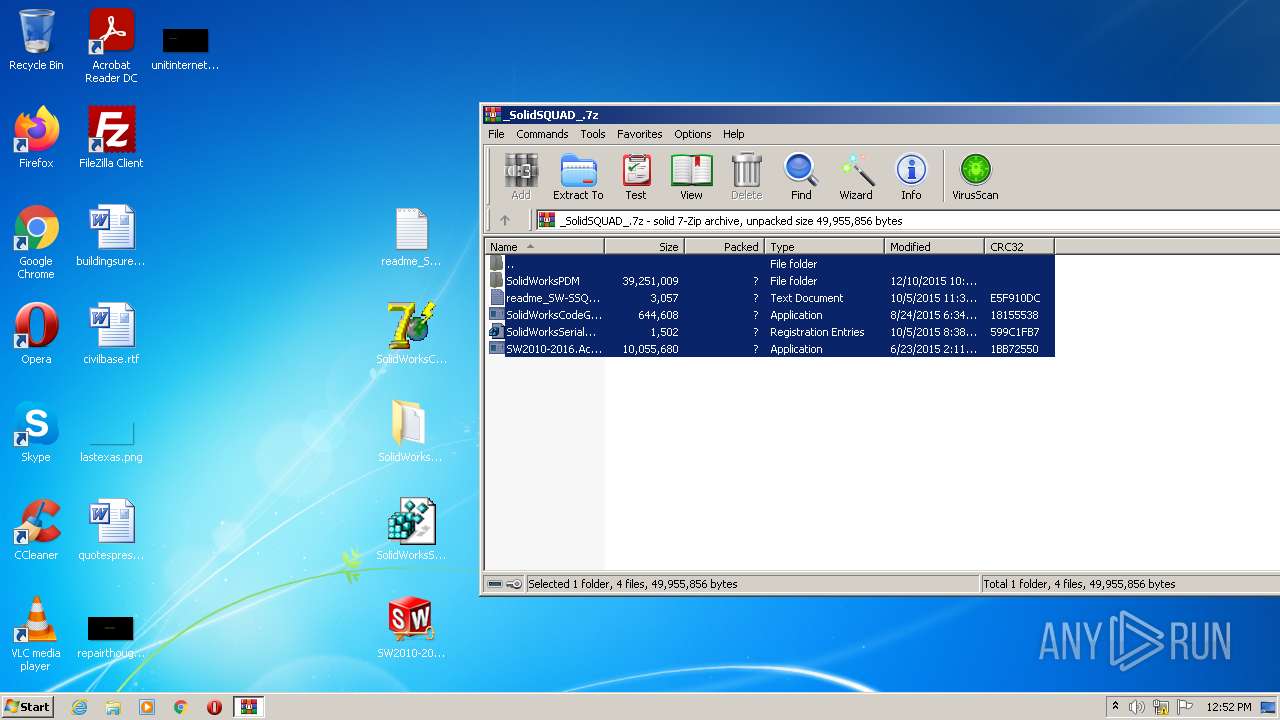The width and height of the screenshot is (1280, 720).
Task: Click the WinRAR taskbar button
Action: coord(249,707)
